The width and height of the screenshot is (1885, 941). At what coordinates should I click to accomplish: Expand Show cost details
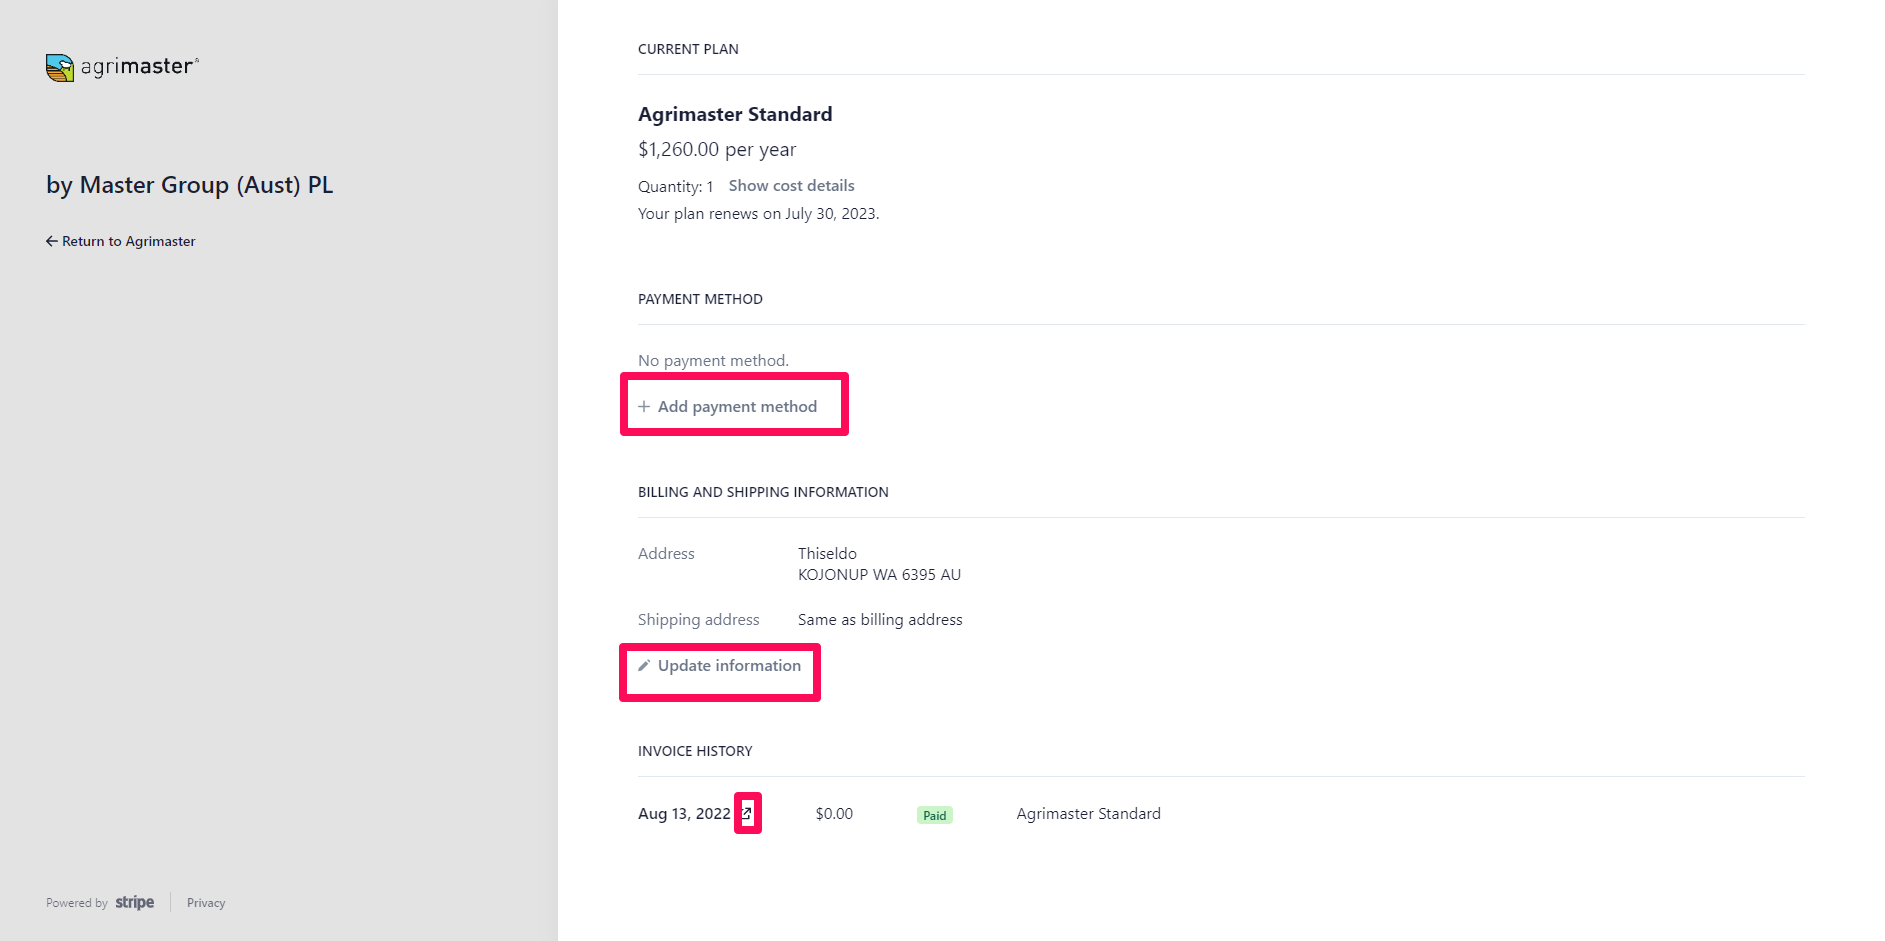coord(791,186)
